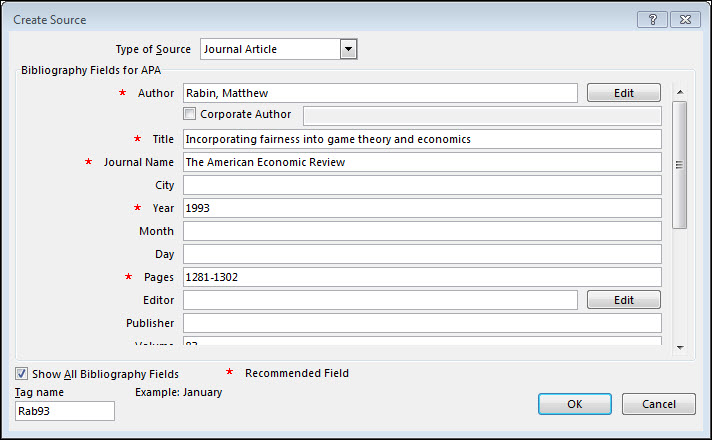Click the Author field with Rabin, Matthew
This screenshot has height=440, width=712.
381,93
